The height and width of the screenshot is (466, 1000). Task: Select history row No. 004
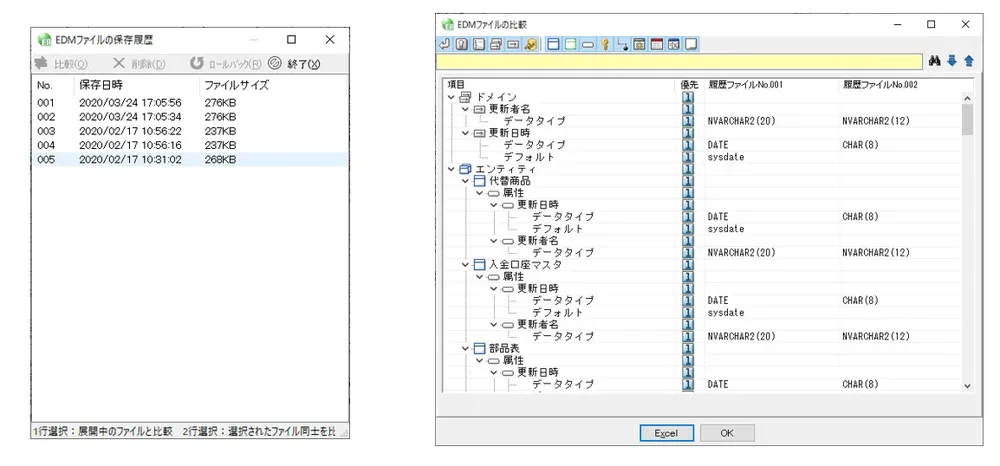189,145
